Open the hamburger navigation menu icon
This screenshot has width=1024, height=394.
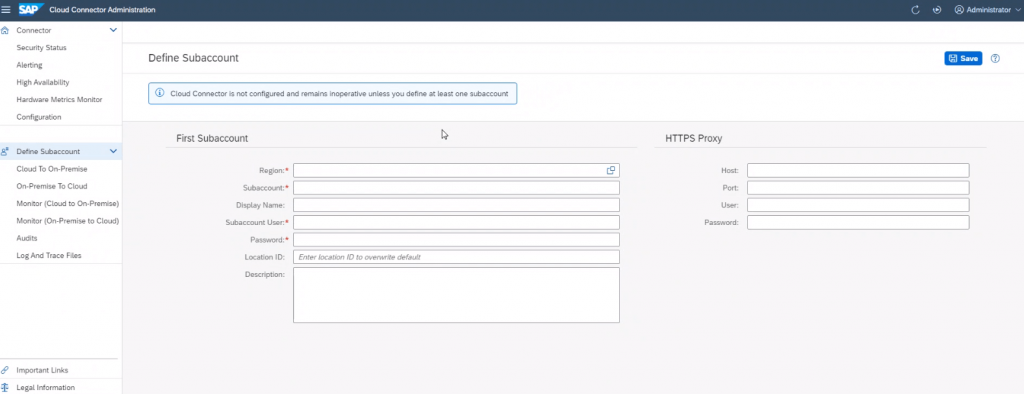click(6, 10)
